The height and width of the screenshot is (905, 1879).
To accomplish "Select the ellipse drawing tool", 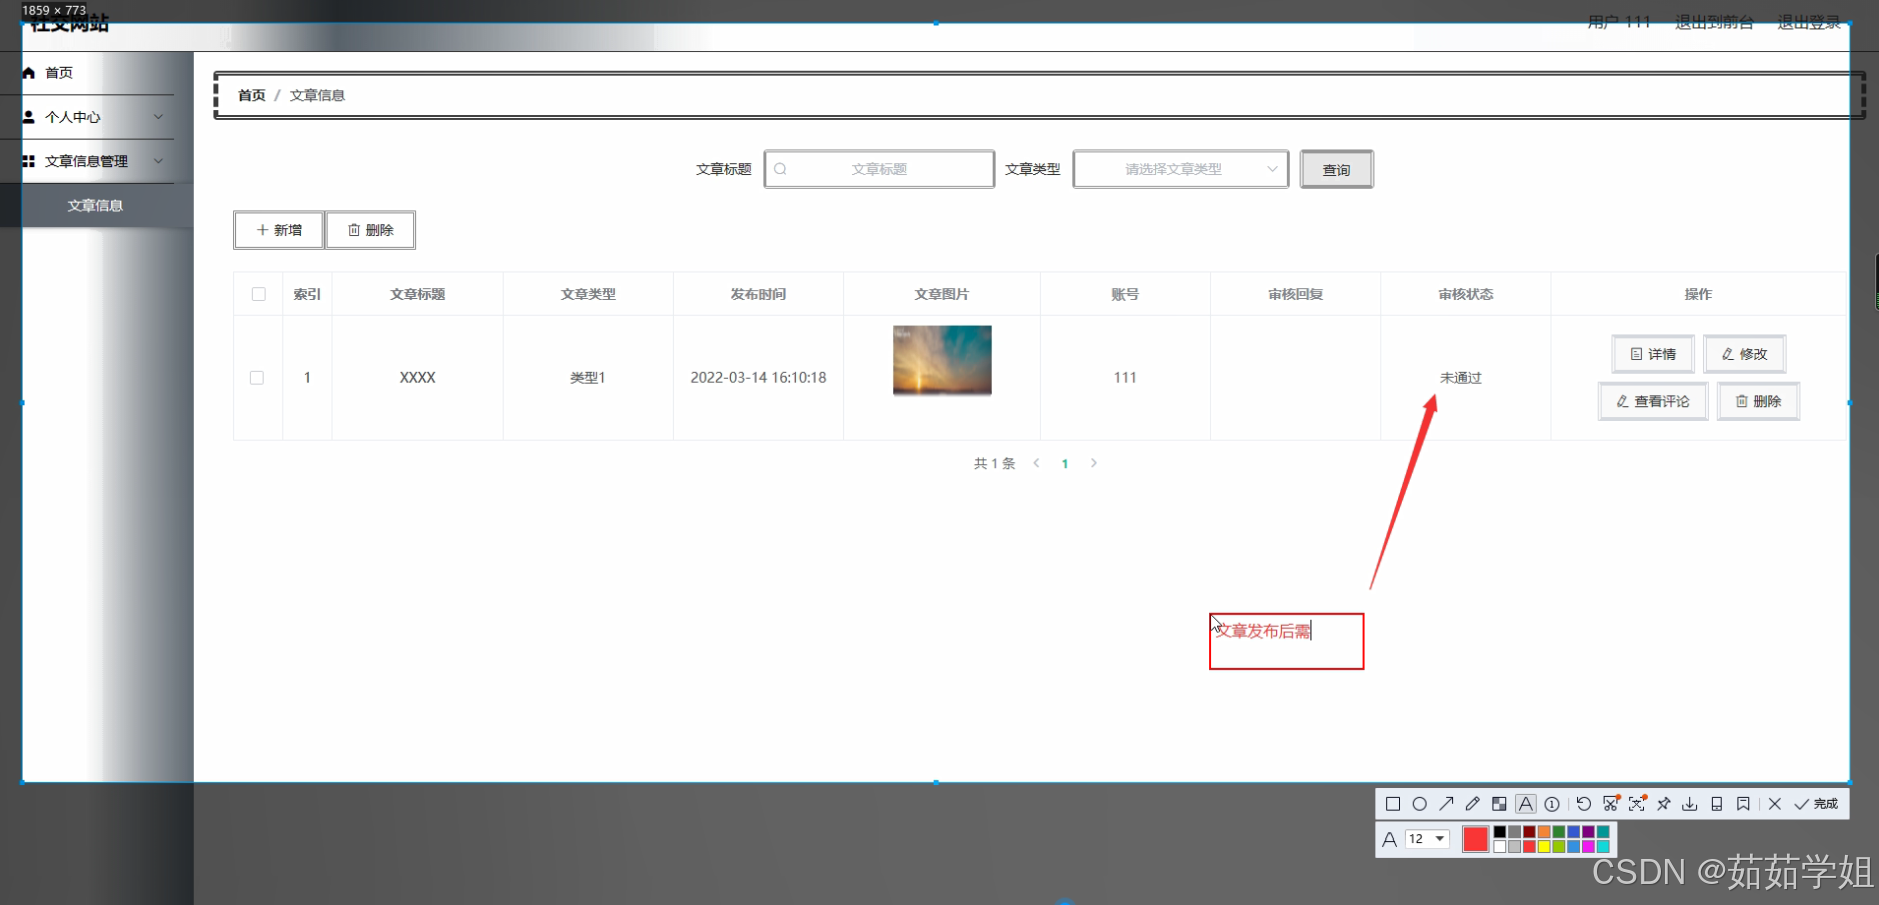I will click(x=1420, y=804).
